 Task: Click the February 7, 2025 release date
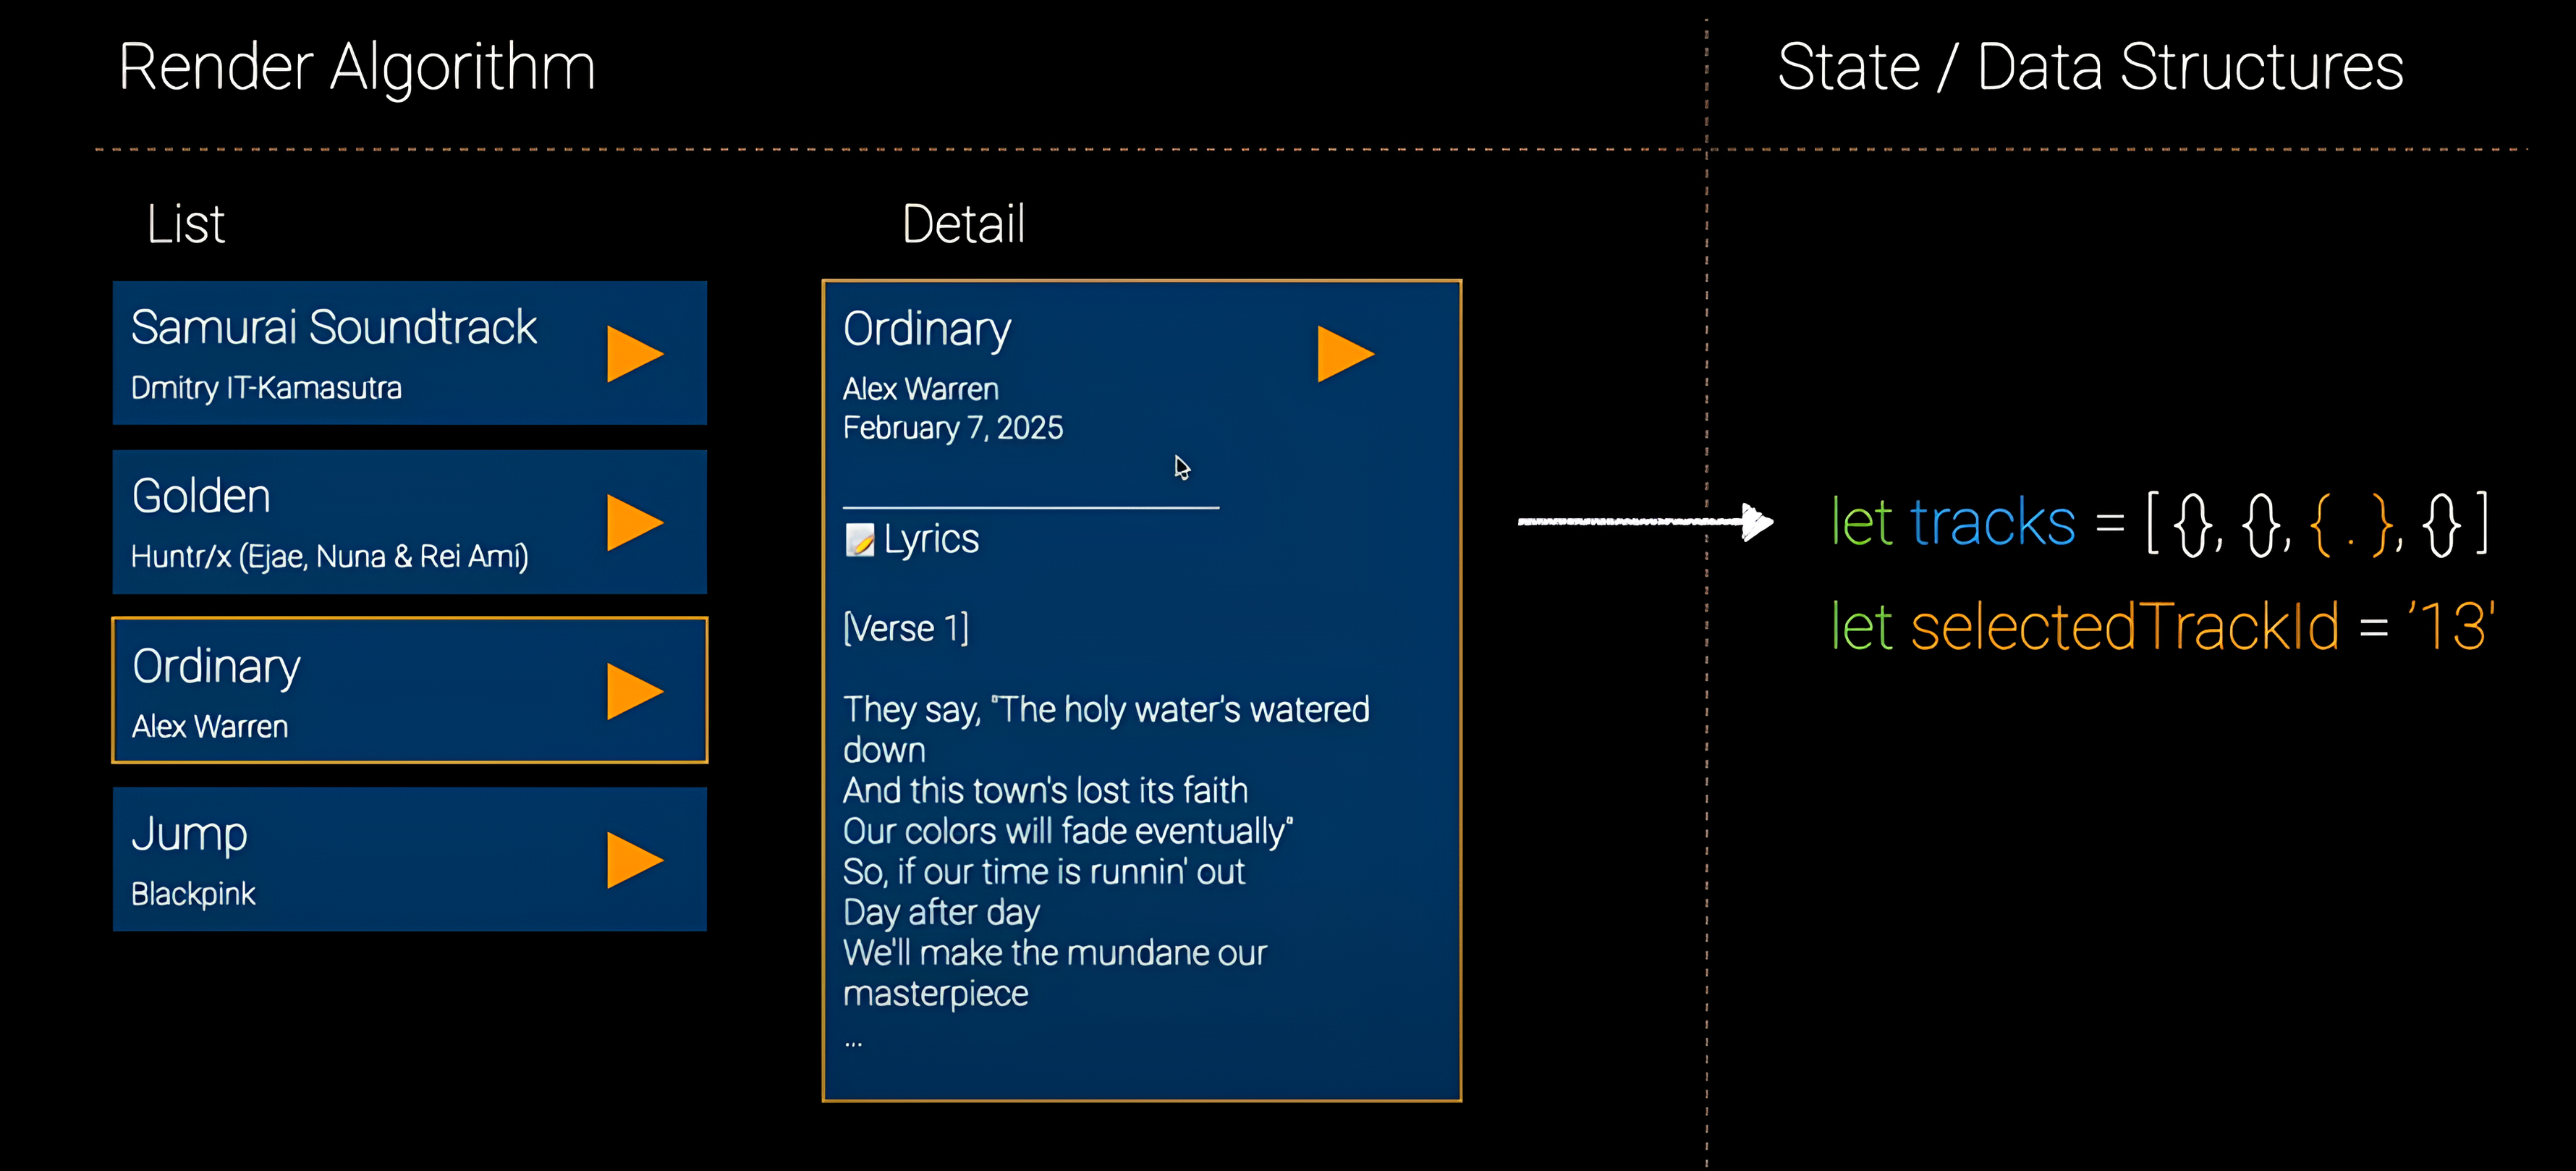952,428
